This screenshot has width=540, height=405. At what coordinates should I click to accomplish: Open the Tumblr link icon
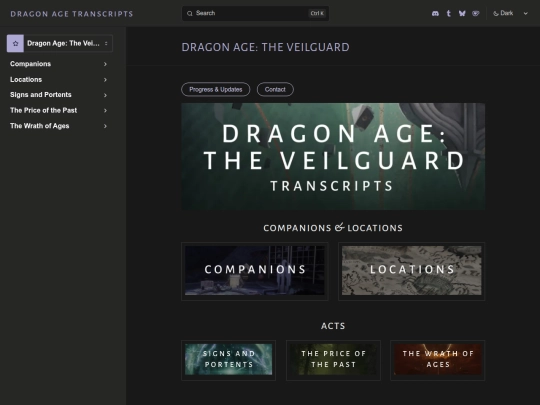click(x=448, y=13)
